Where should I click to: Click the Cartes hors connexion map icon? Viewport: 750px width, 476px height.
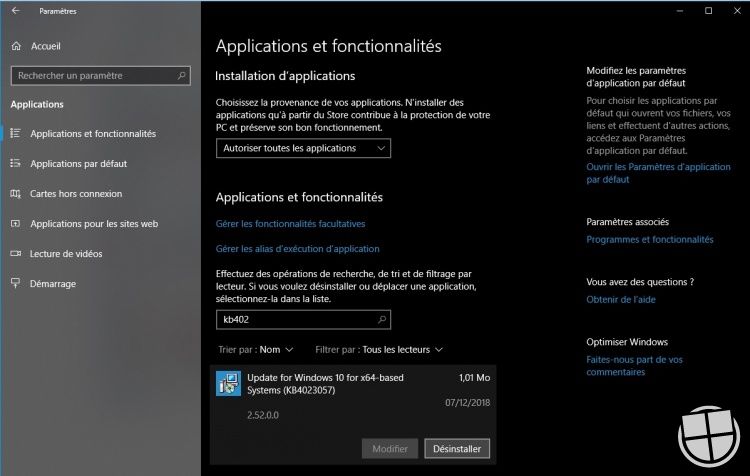point(16,193)
